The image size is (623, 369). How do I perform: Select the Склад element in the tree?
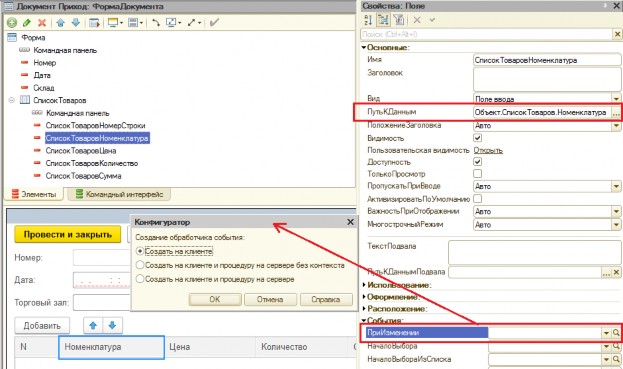tap(44, 88)
